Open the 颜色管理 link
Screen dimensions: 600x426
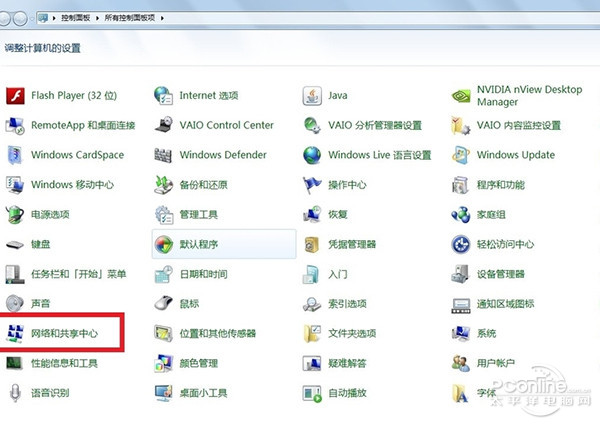(x=199, y=363)
